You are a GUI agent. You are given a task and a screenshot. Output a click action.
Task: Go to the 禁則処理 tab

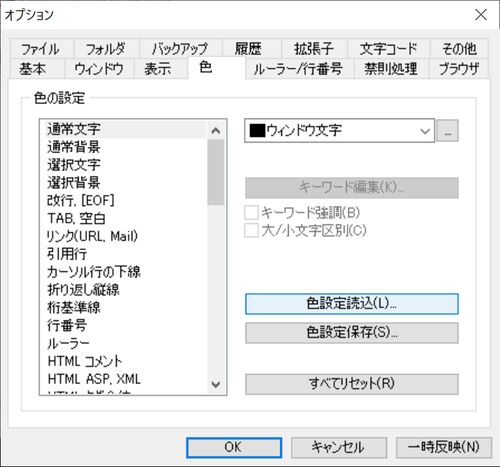click(391, 69)
